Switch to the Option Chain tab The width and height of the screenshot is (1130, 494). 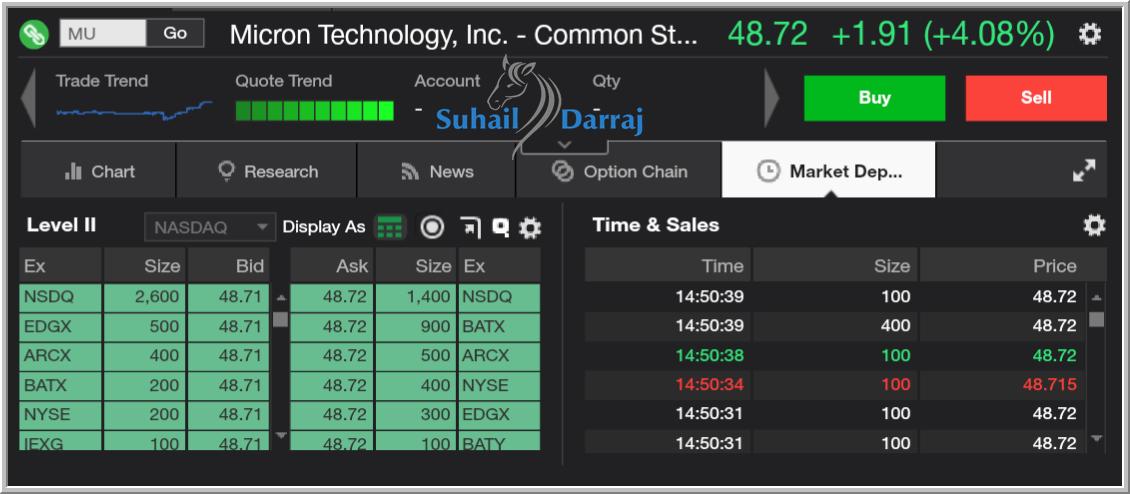619,170
